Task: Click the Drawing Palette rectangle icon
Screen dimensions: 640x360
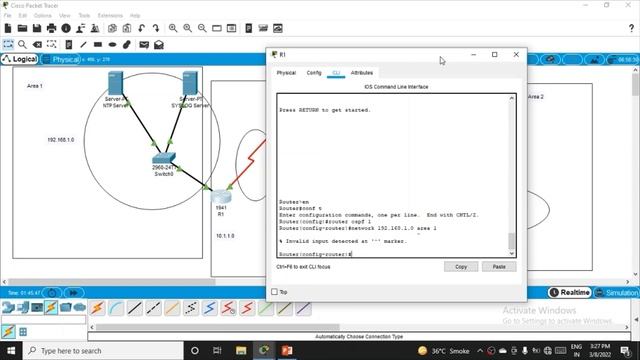Action: [x=217, y=28]
